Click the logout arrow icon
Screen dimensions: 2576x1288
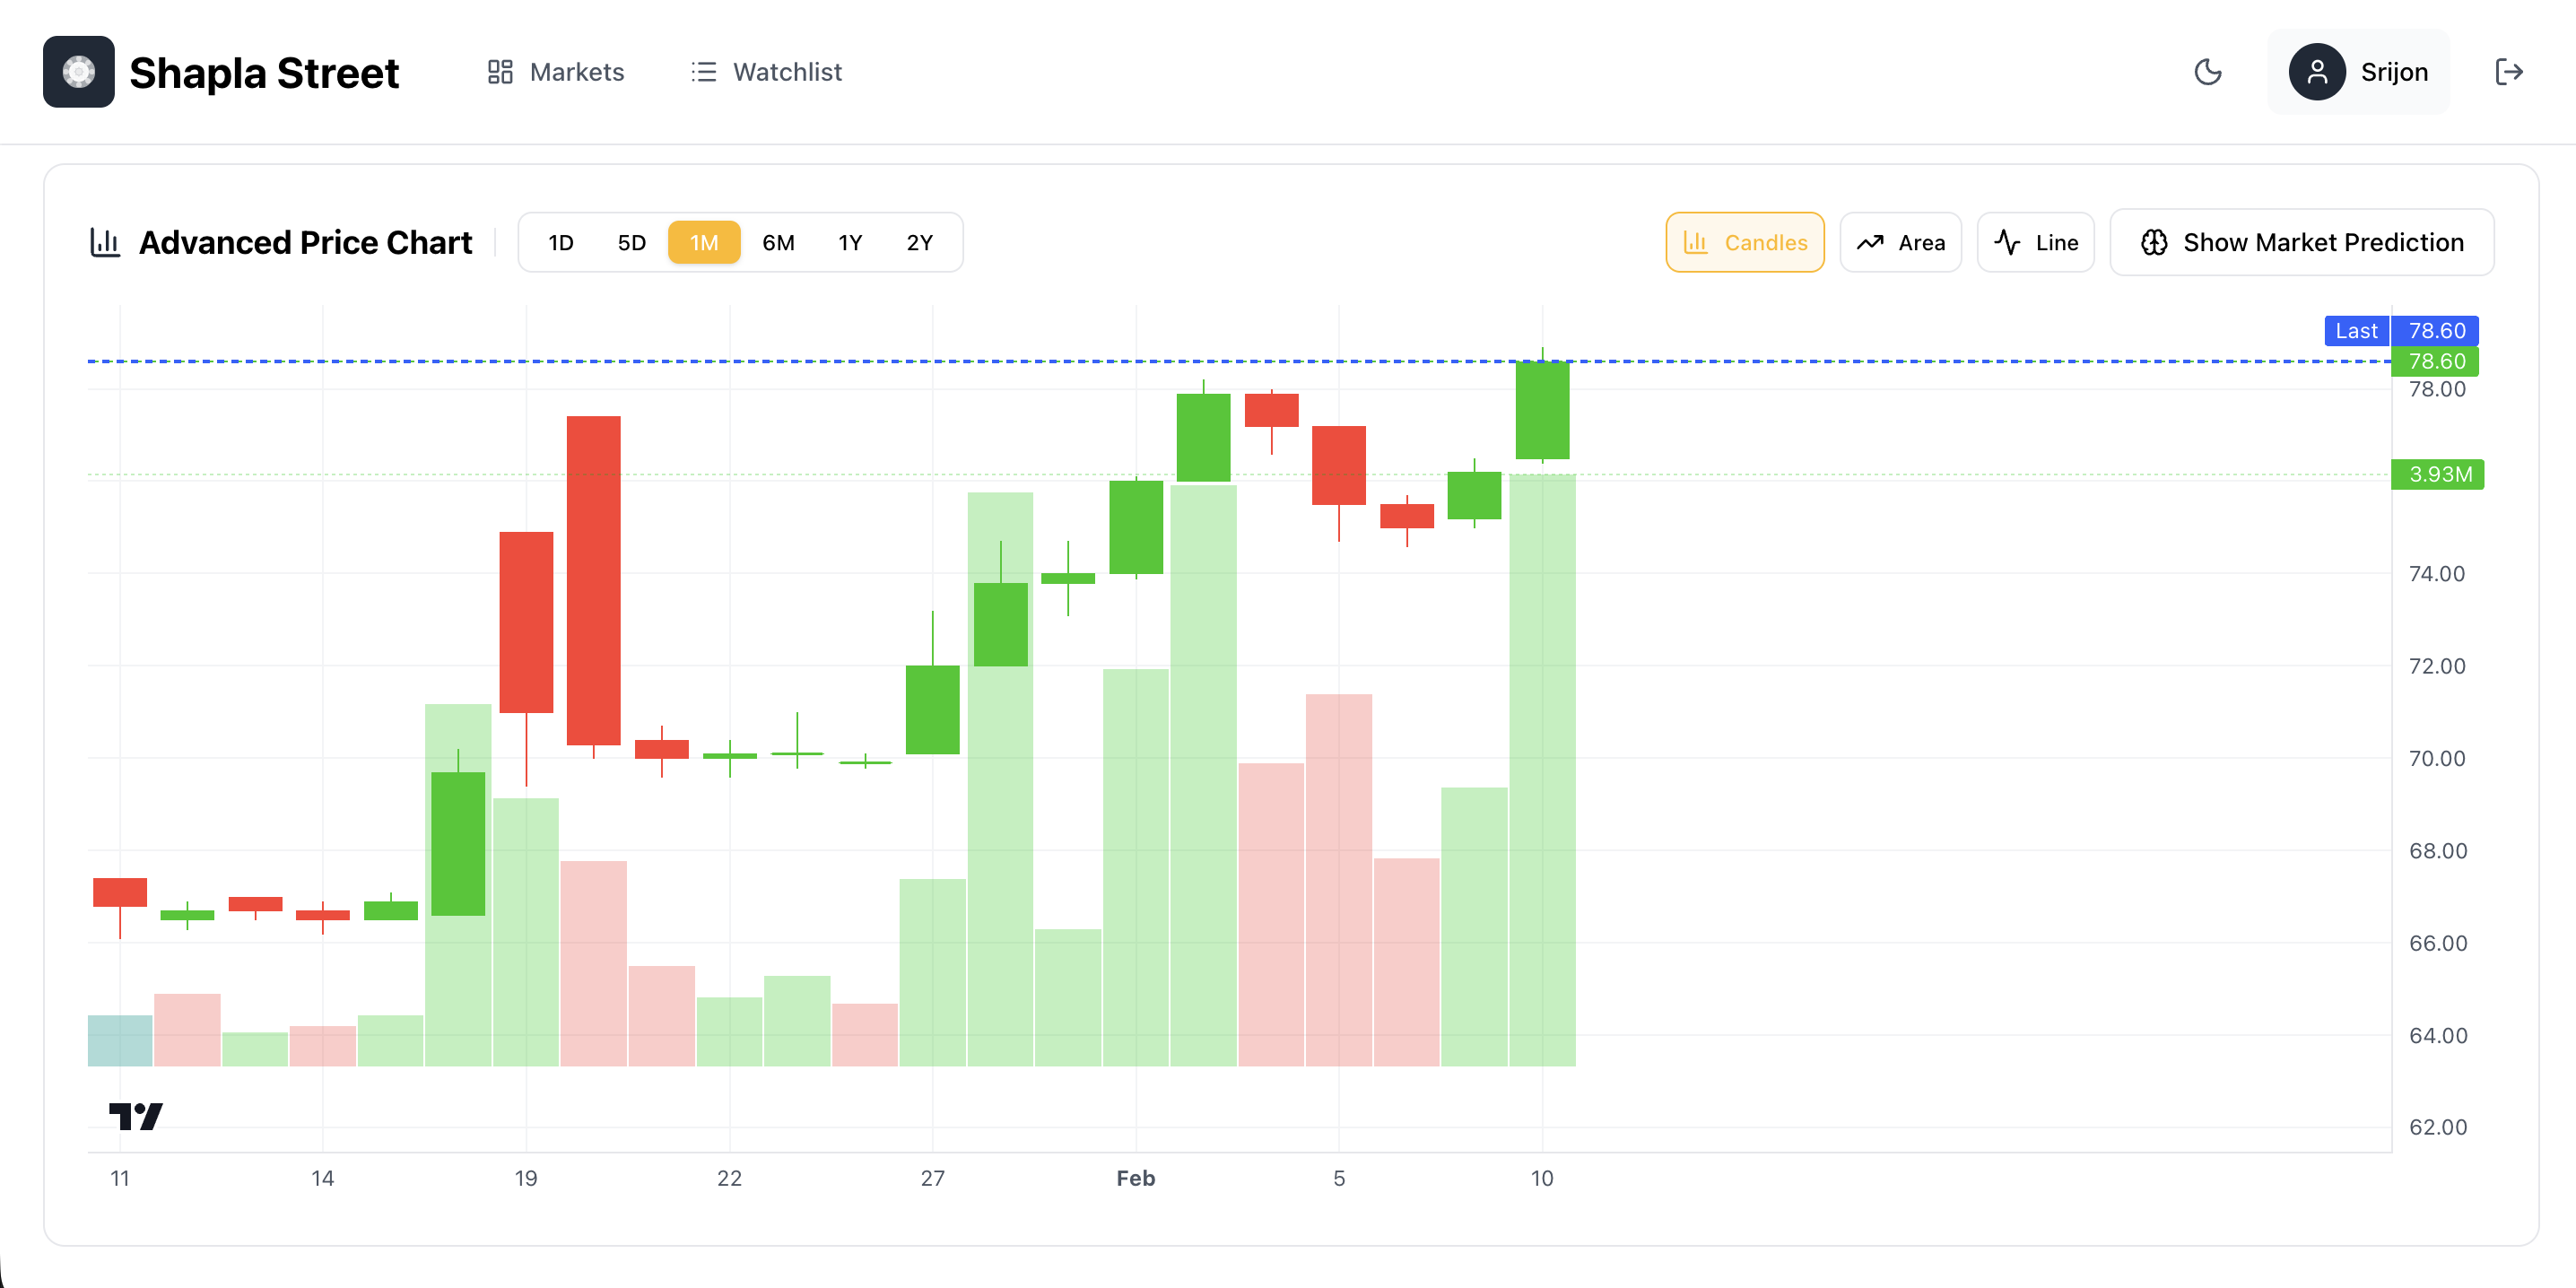[2508, 72]
